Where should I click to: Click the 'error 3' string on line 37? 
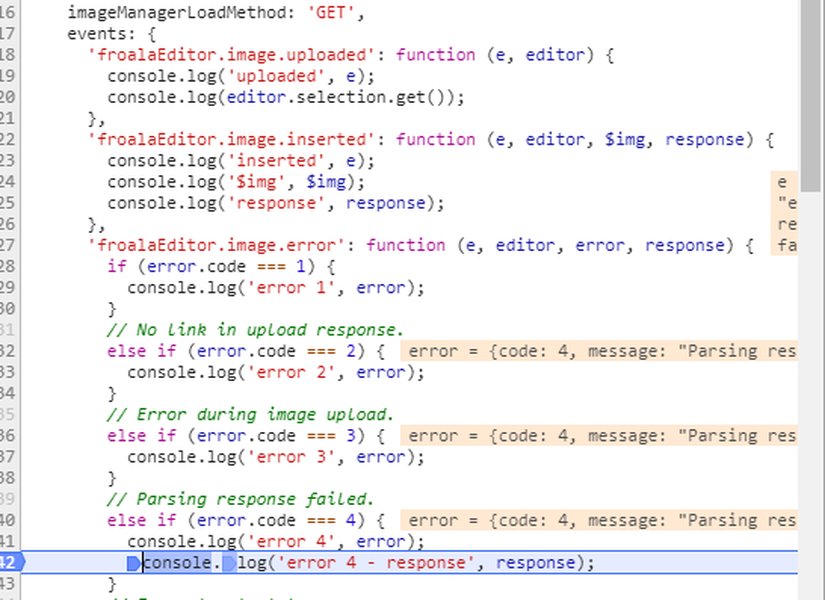(291, 457)
